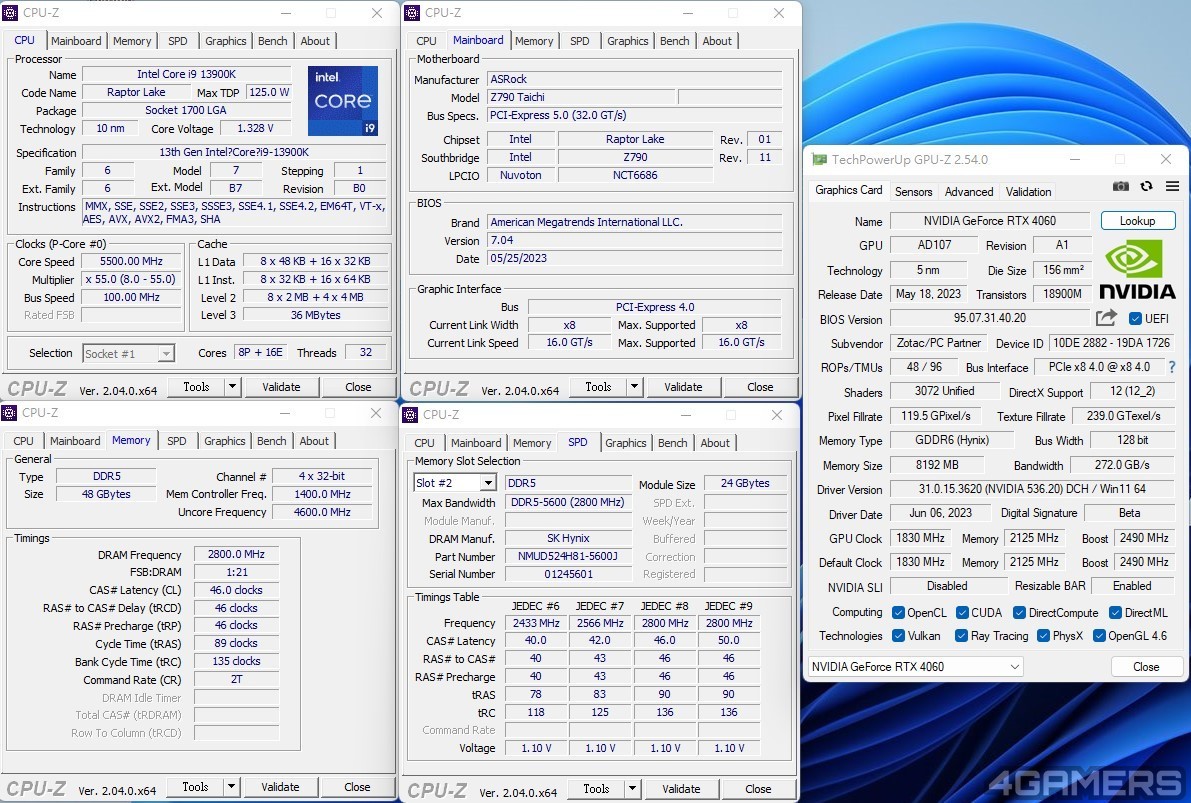Open the Slot #2 memory slot dropdown
The width and height of the screenshot is (1191, 803).
455,482
